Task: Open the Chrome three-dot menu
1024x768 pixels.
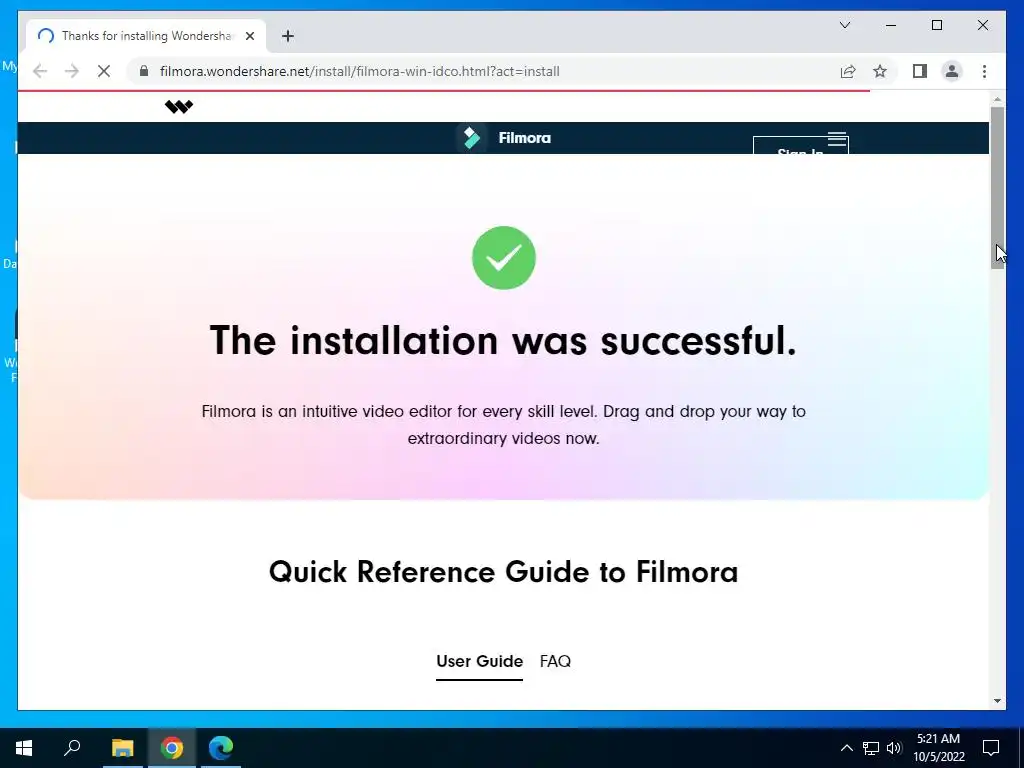Action: (x=984, y=71)
